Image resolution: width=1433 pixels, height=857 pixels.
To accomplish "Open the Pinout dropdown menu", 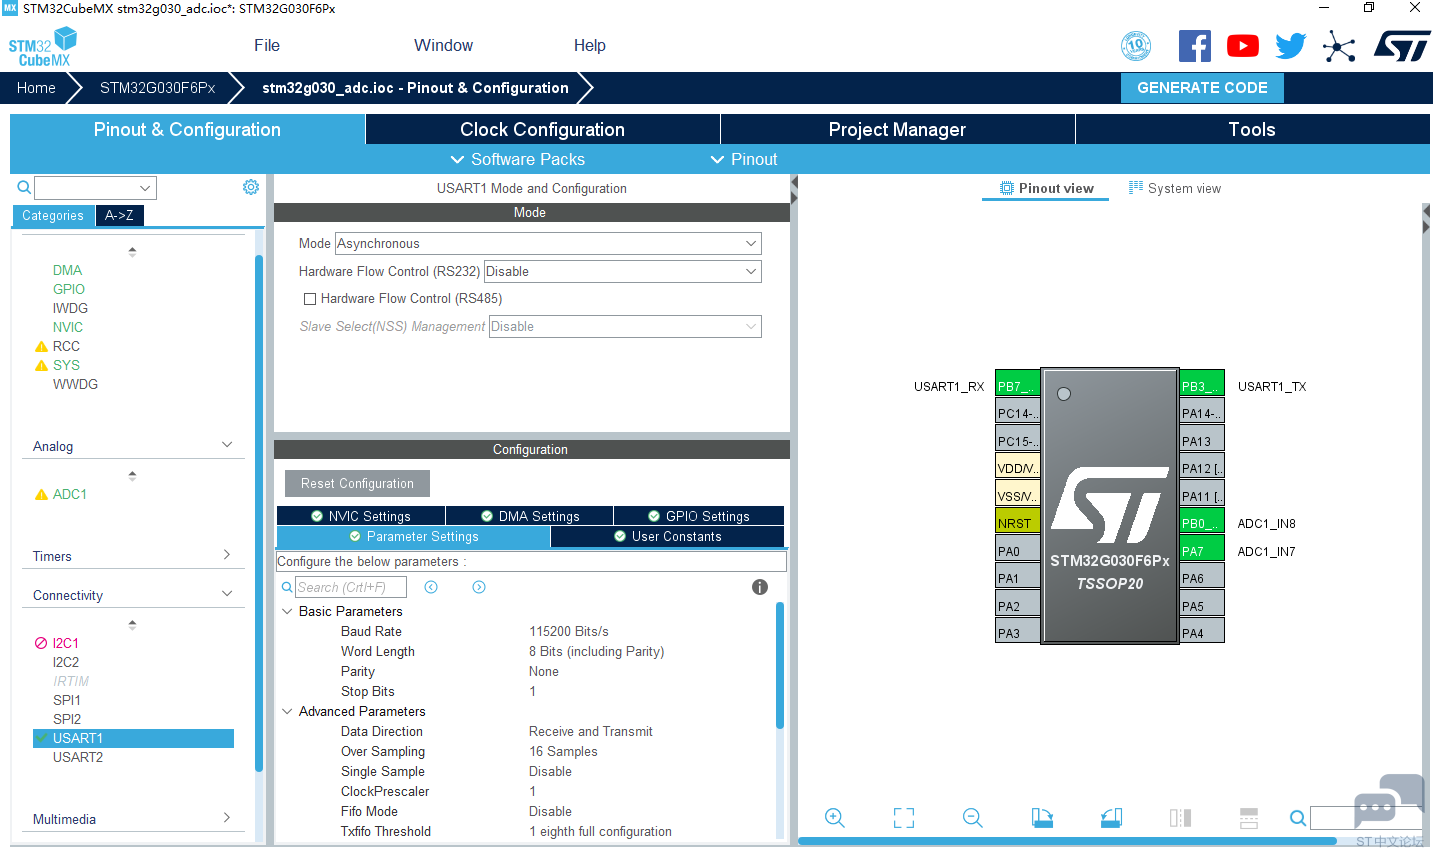I will (743, 159).
